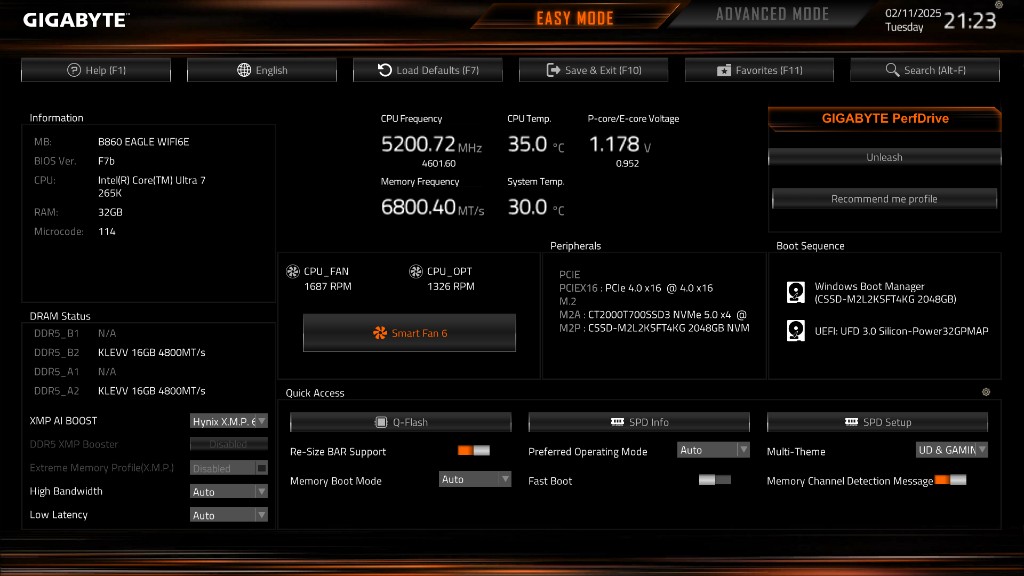Screen dimensions: 1024x576
Task: Click Windows Boot Manager boot entry text
Action: point(885,293)
